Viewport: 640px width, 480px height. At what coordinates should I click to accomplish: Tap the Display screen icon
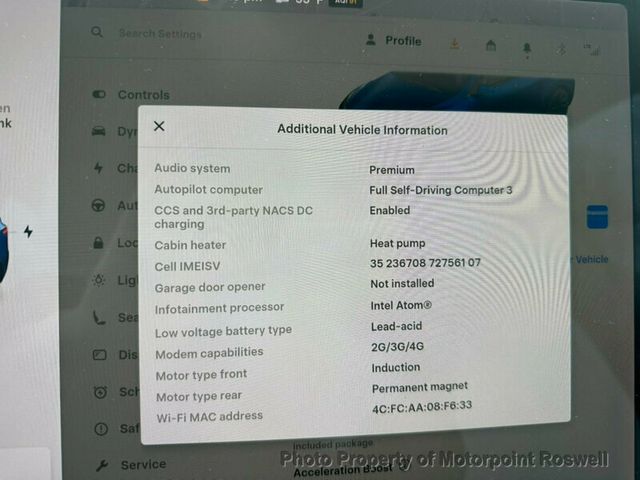click(99, 355)
